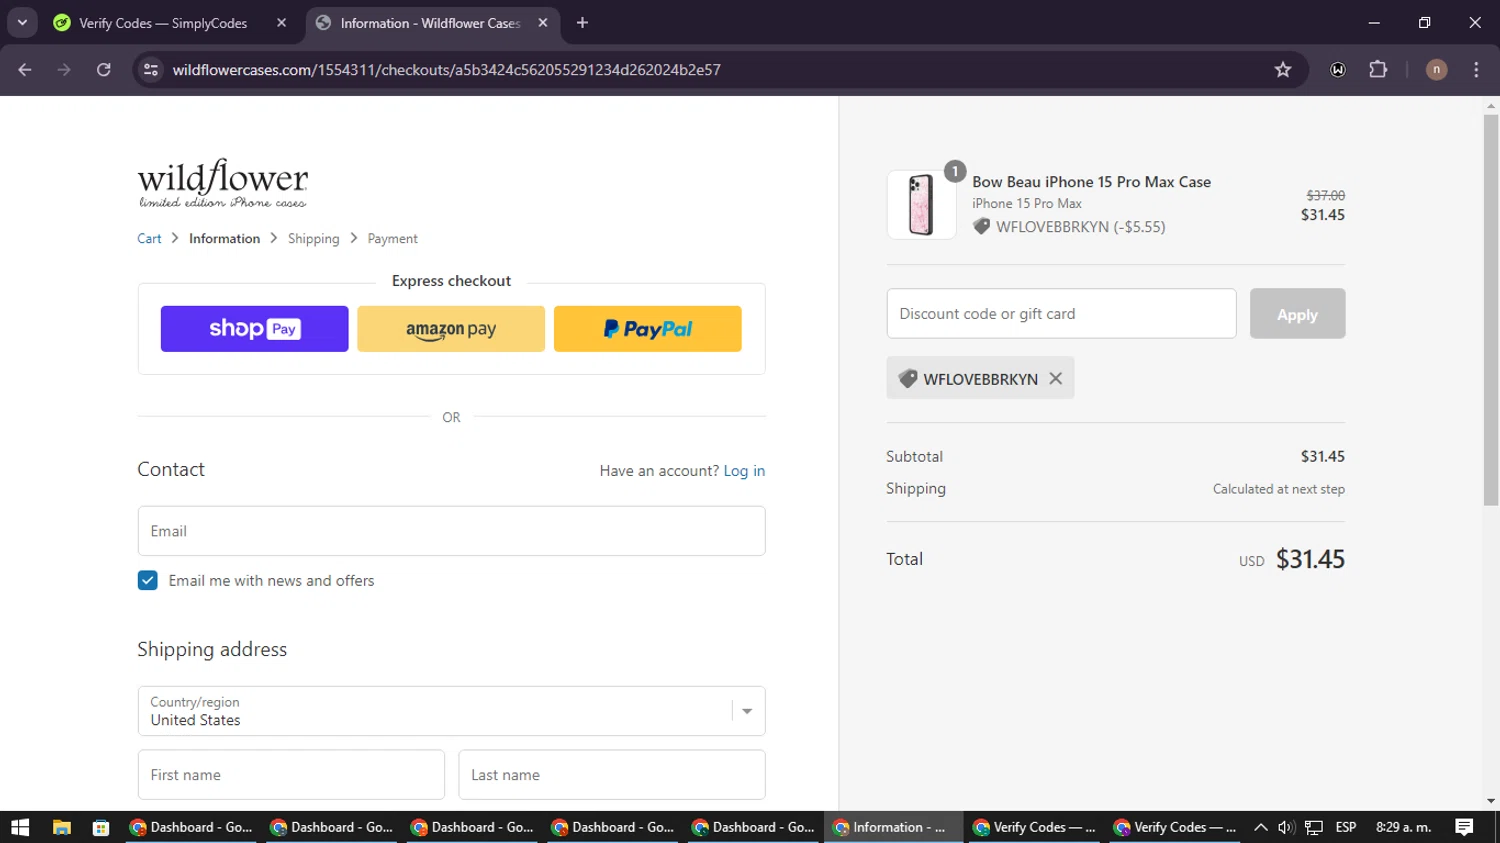Go back to Cart via breadcrumb
Image resolution: width=1500 pixels, height=843 pixels.
(x=149, y=239)
